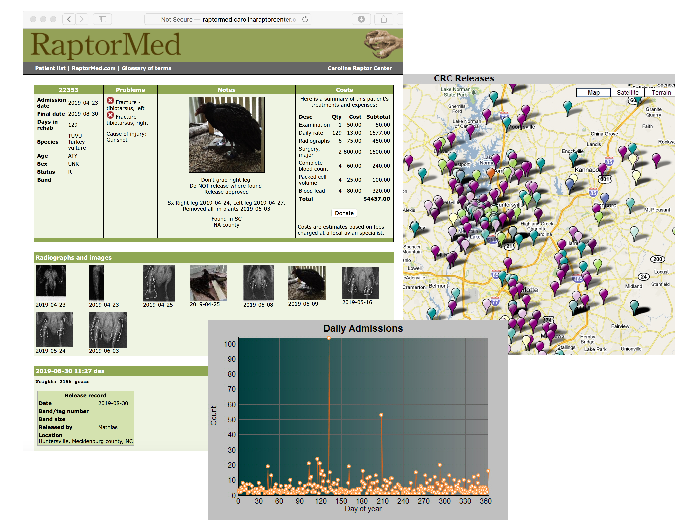Click the highest peak point in Daily Admissions

329,338
